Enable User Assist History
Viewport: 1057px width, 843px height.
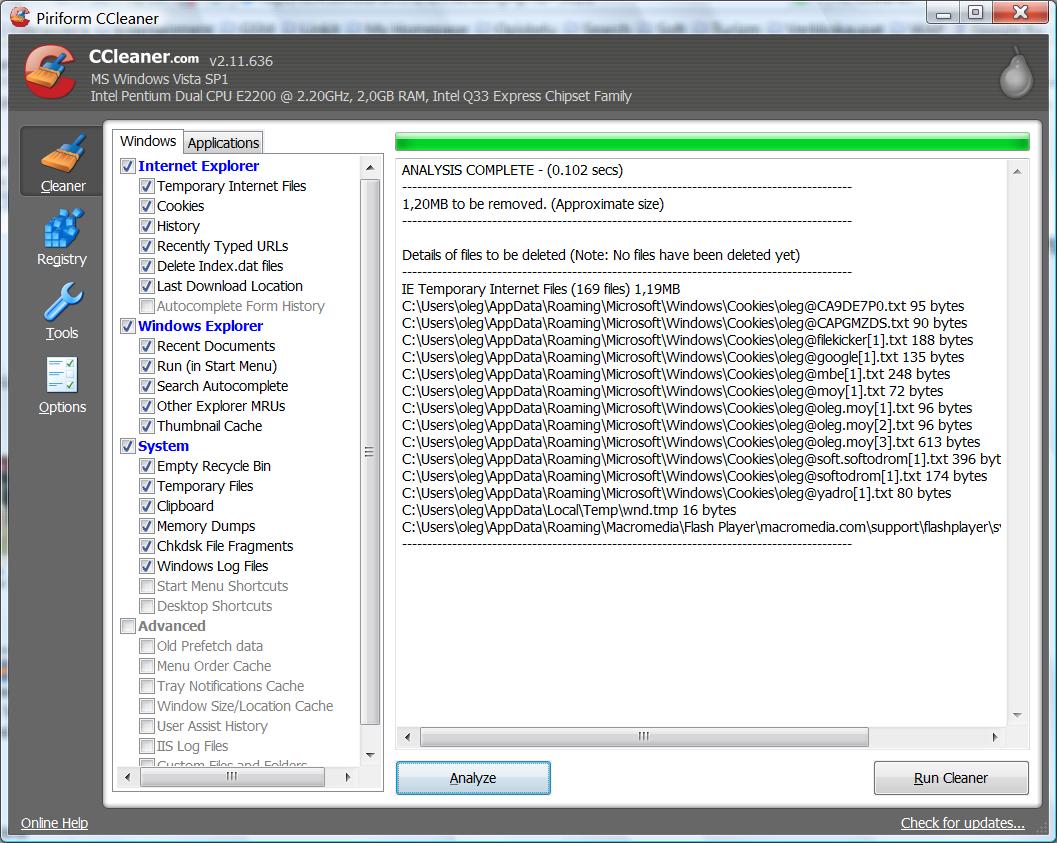coord(146,726)
